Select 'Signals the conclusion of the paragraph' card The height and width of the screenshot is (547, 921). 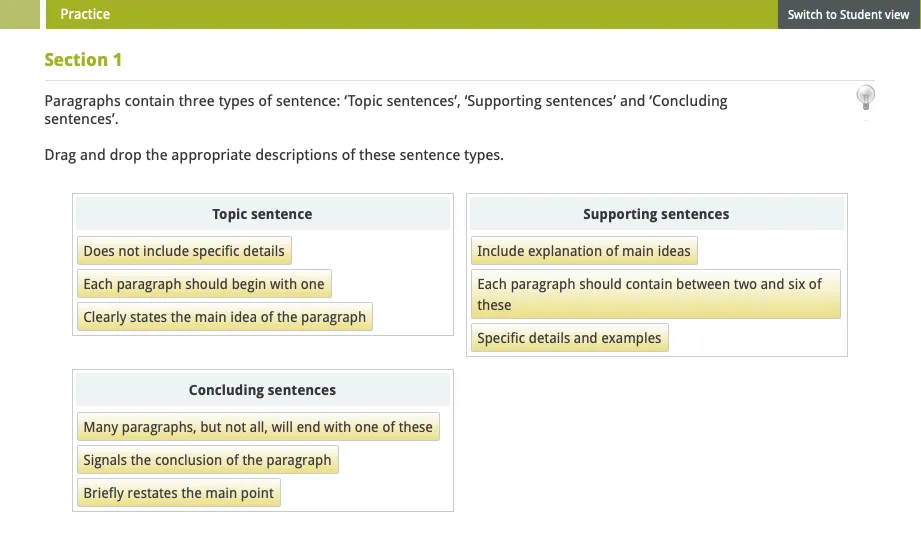click(x=207, y=460)
